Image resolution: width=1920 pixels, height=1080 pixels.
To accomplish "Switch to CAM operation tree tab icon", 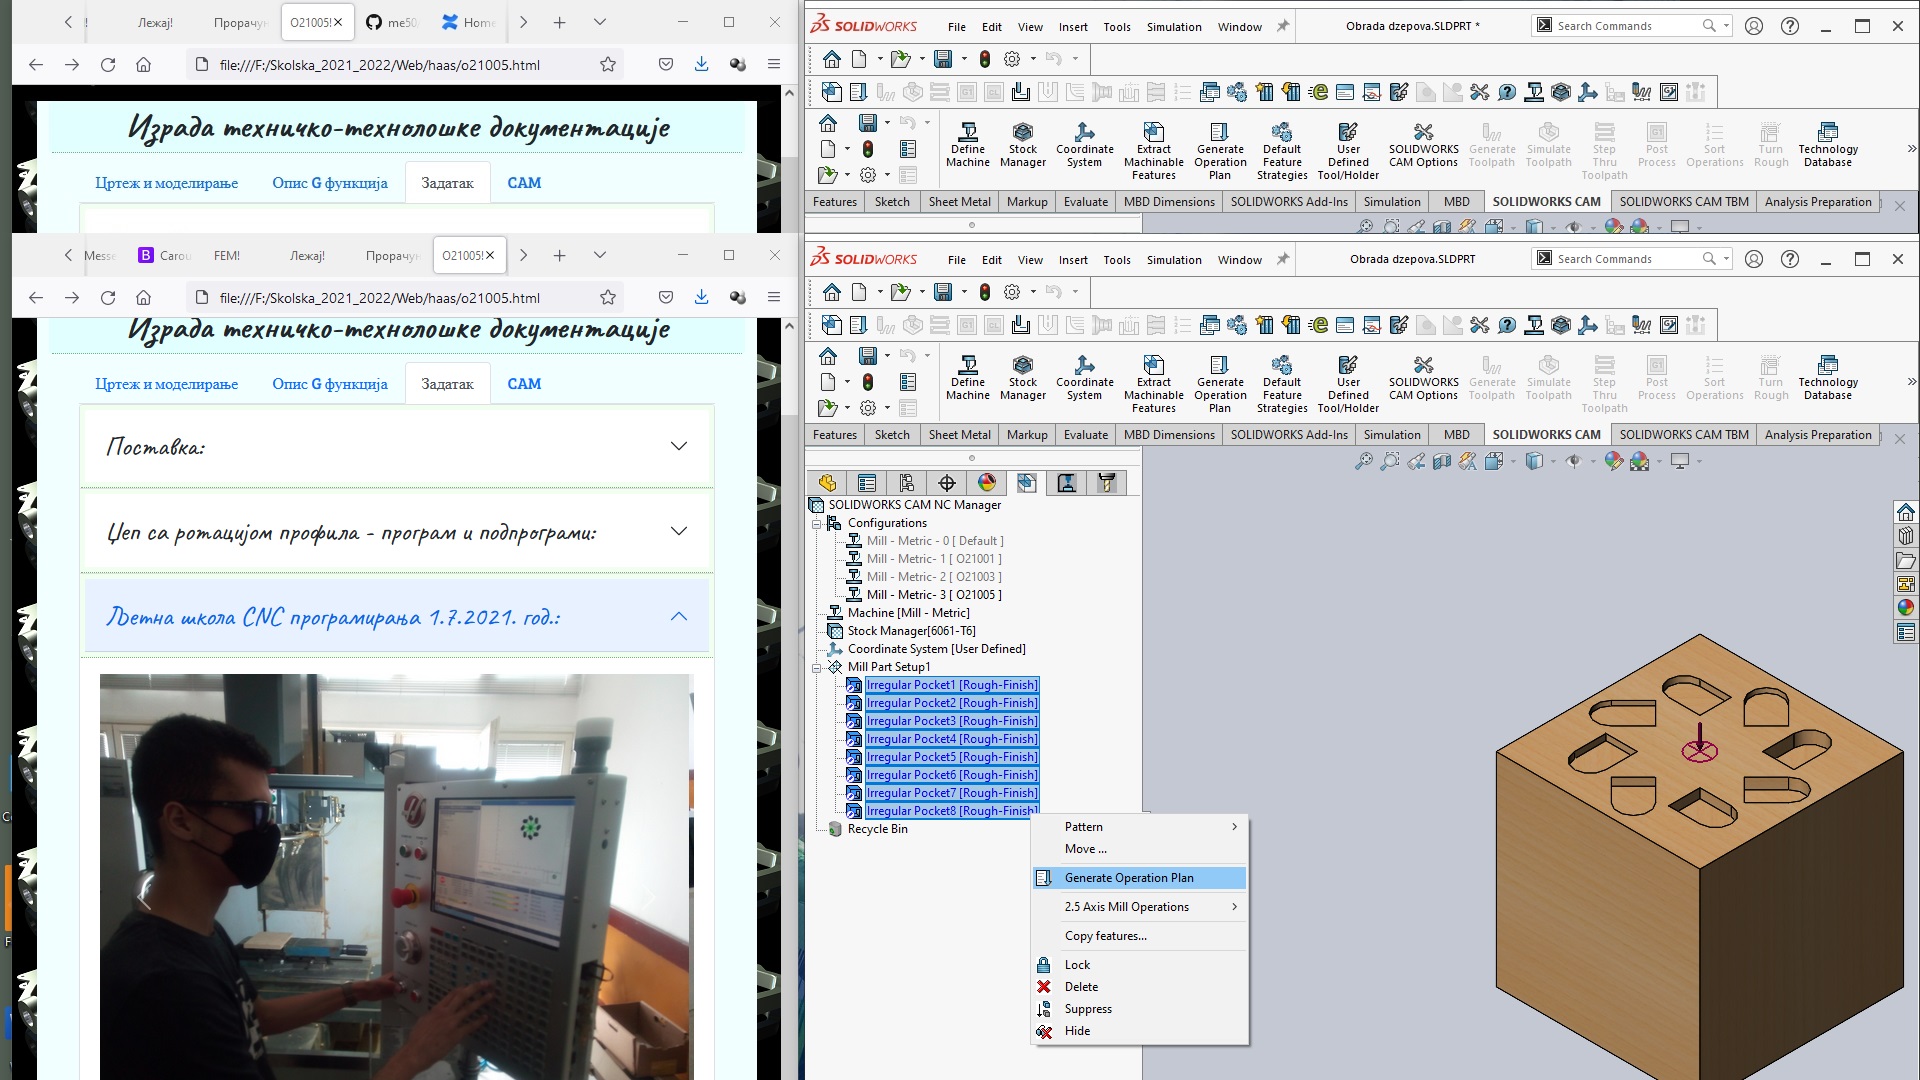I will pyautogui.click(x=1067, y=483).
